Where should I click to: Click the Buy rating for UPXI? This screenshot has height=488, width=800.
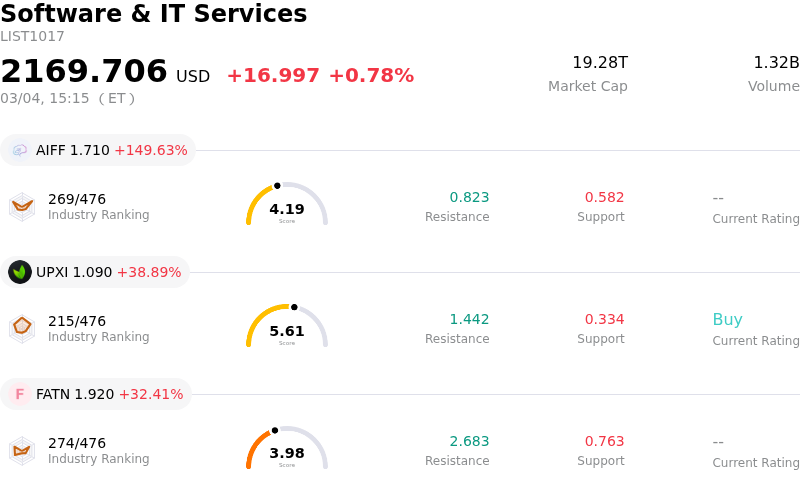pos(727,320)
